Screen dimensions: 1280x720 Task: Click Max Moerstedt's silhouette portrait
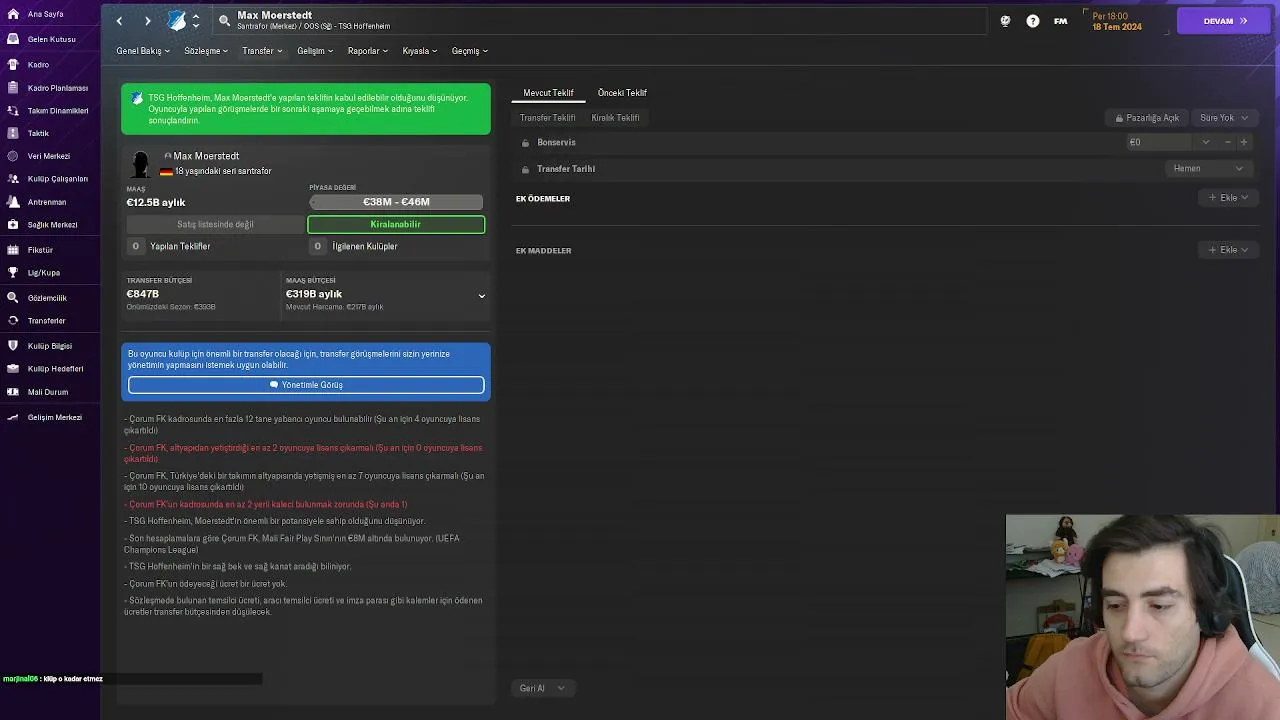pyautogui.click(x=141, y=164)
